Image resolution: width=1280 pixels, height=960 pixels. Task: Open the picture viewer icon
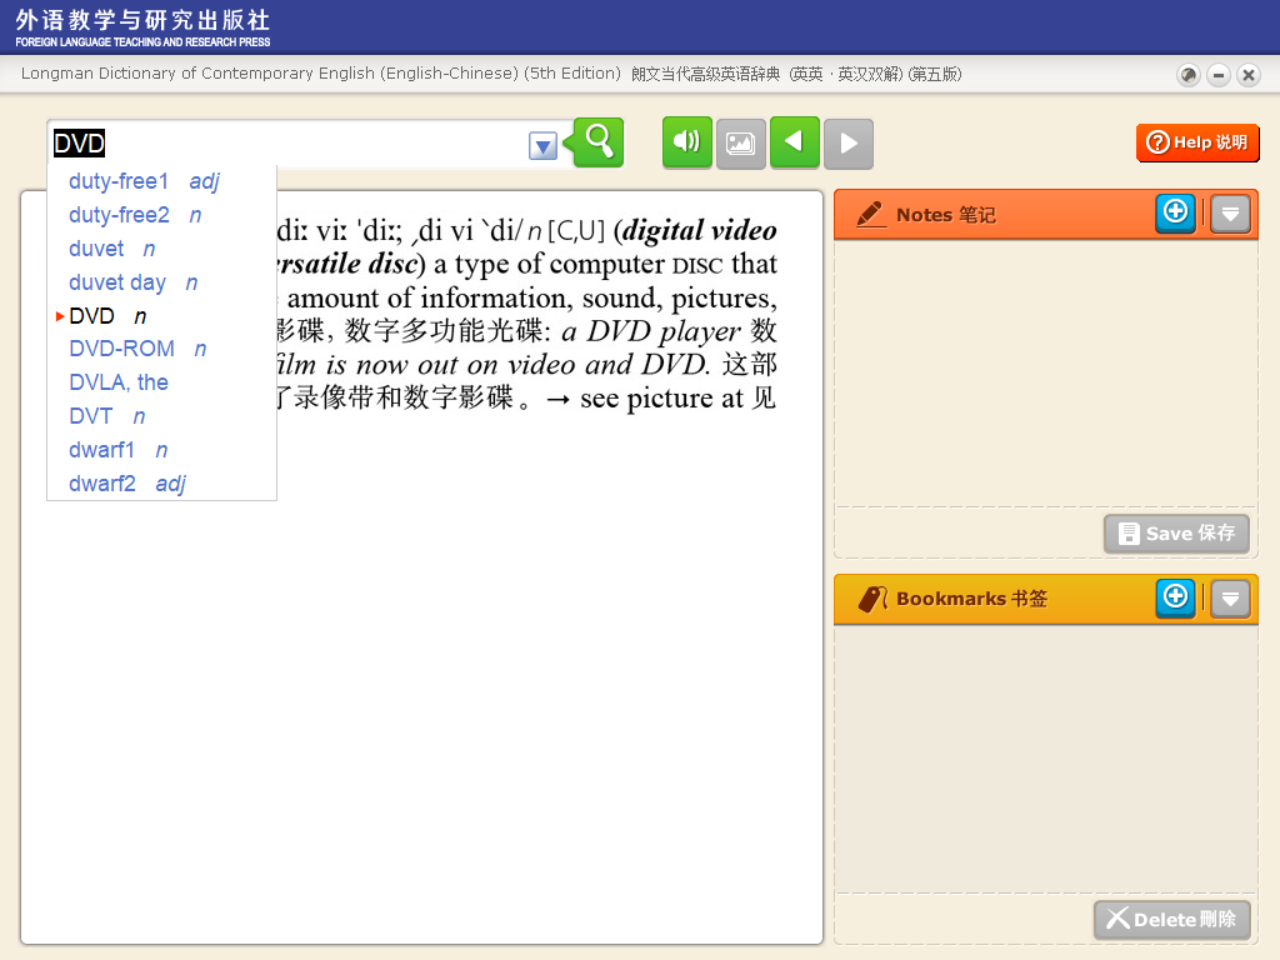point(741,144)
